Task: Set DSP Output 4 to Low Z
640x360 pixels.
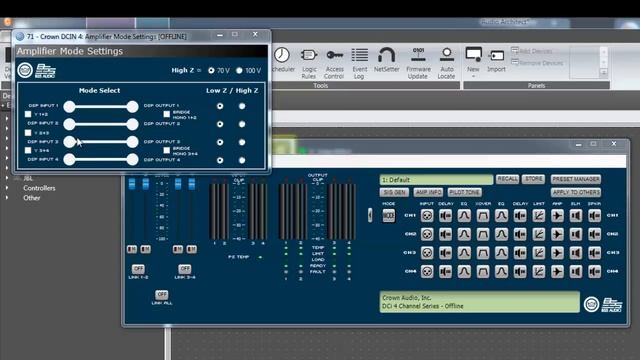Action: tap(220, 160)
